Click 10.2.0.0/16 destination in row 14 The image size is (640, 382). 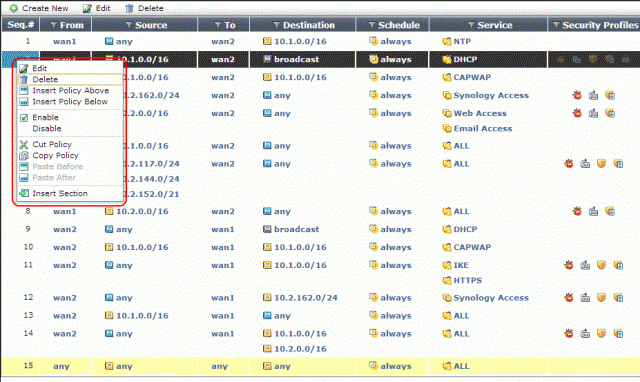(x=300, y=349)
